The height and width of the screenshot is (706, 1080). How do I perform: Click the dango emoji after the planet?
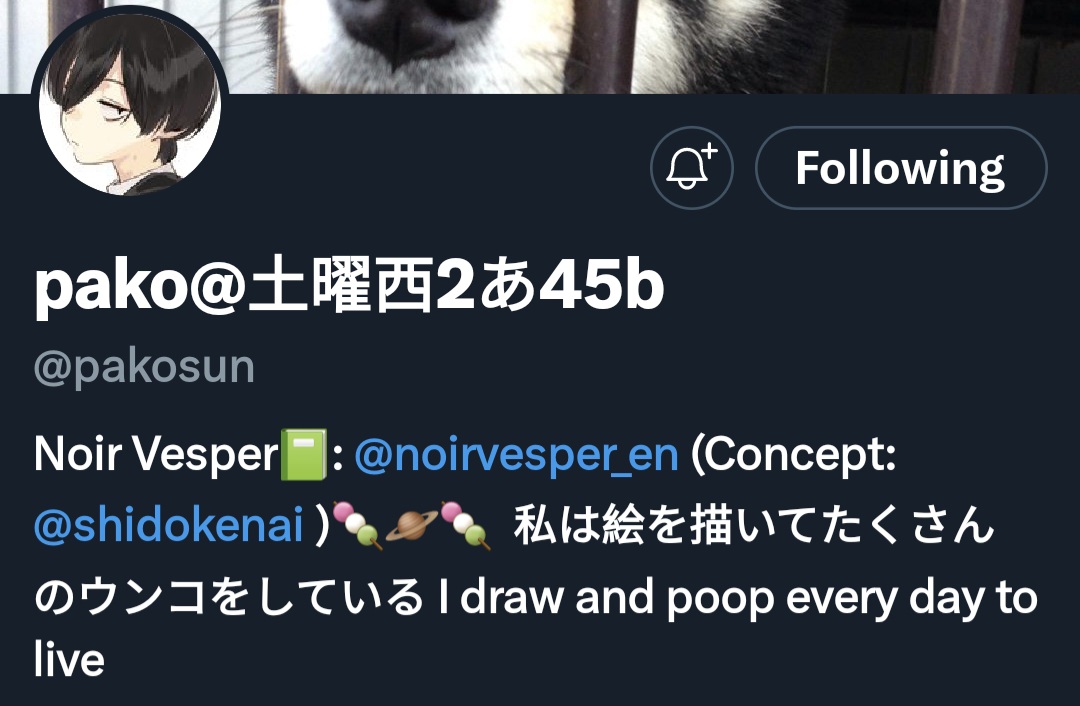tap(466, 526)
